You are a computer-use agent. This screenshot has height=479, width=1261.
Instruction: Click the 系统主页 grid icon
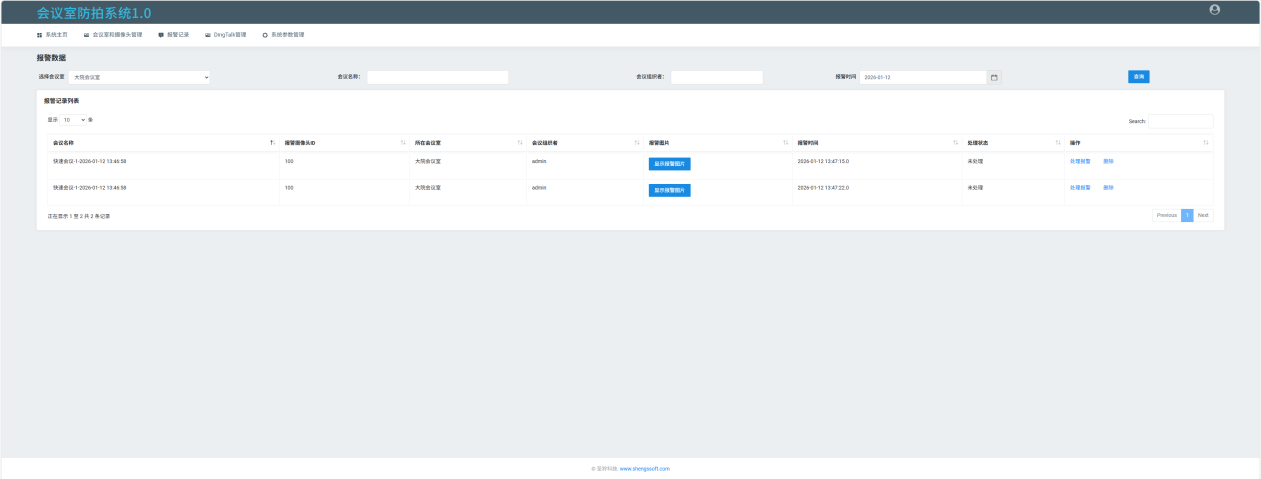40,35
